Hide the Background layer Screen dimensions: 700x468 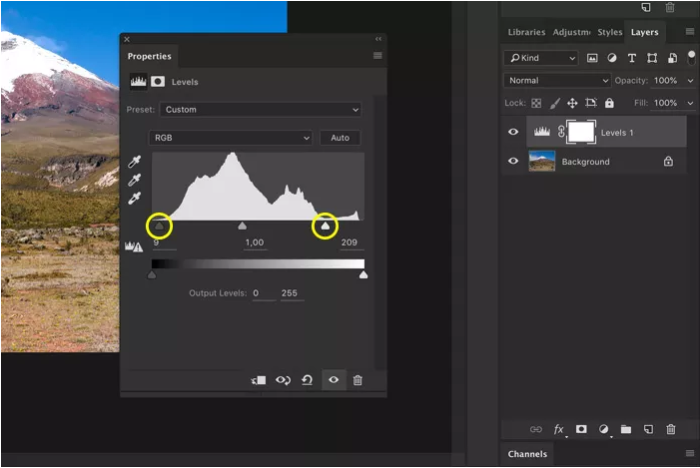click(513, 161)
